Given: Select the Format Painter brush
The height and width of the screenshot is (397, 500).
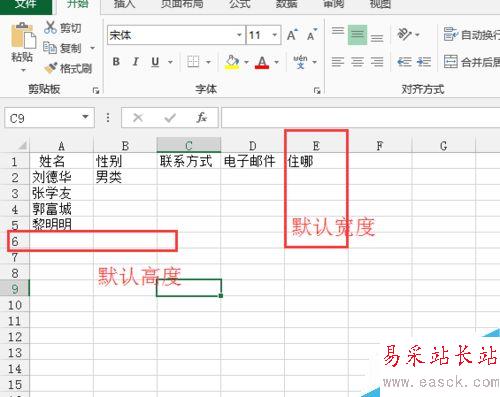Looking at the screenshot, I should (51, 68).
